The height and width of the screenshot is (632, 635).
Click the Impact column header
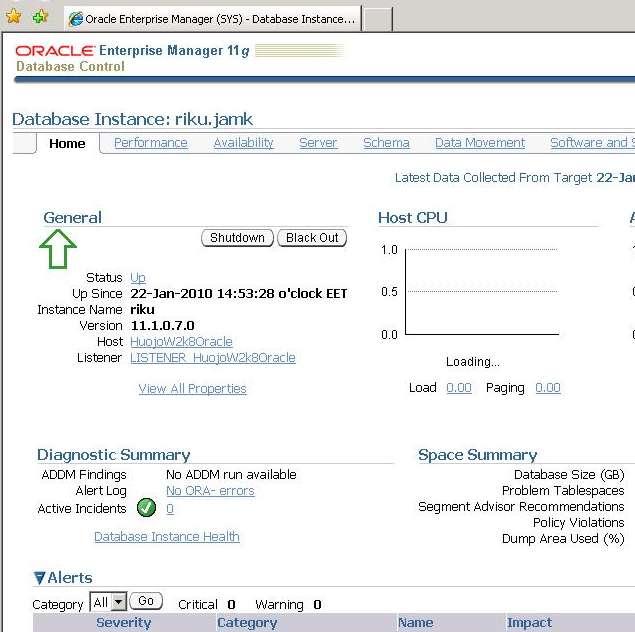click(x=529, y=622)
